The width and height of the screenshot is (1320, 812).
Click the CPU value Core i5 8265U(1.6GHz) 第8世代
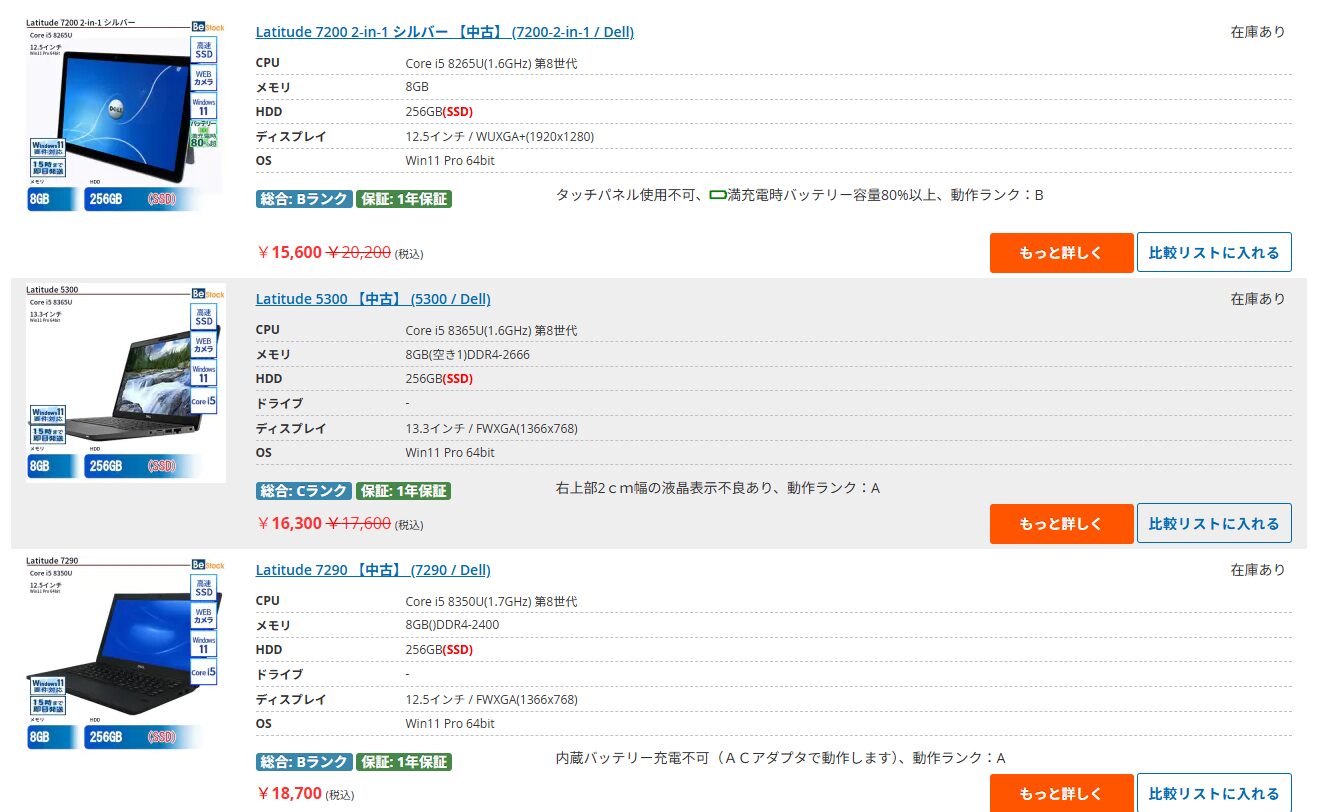491,63
